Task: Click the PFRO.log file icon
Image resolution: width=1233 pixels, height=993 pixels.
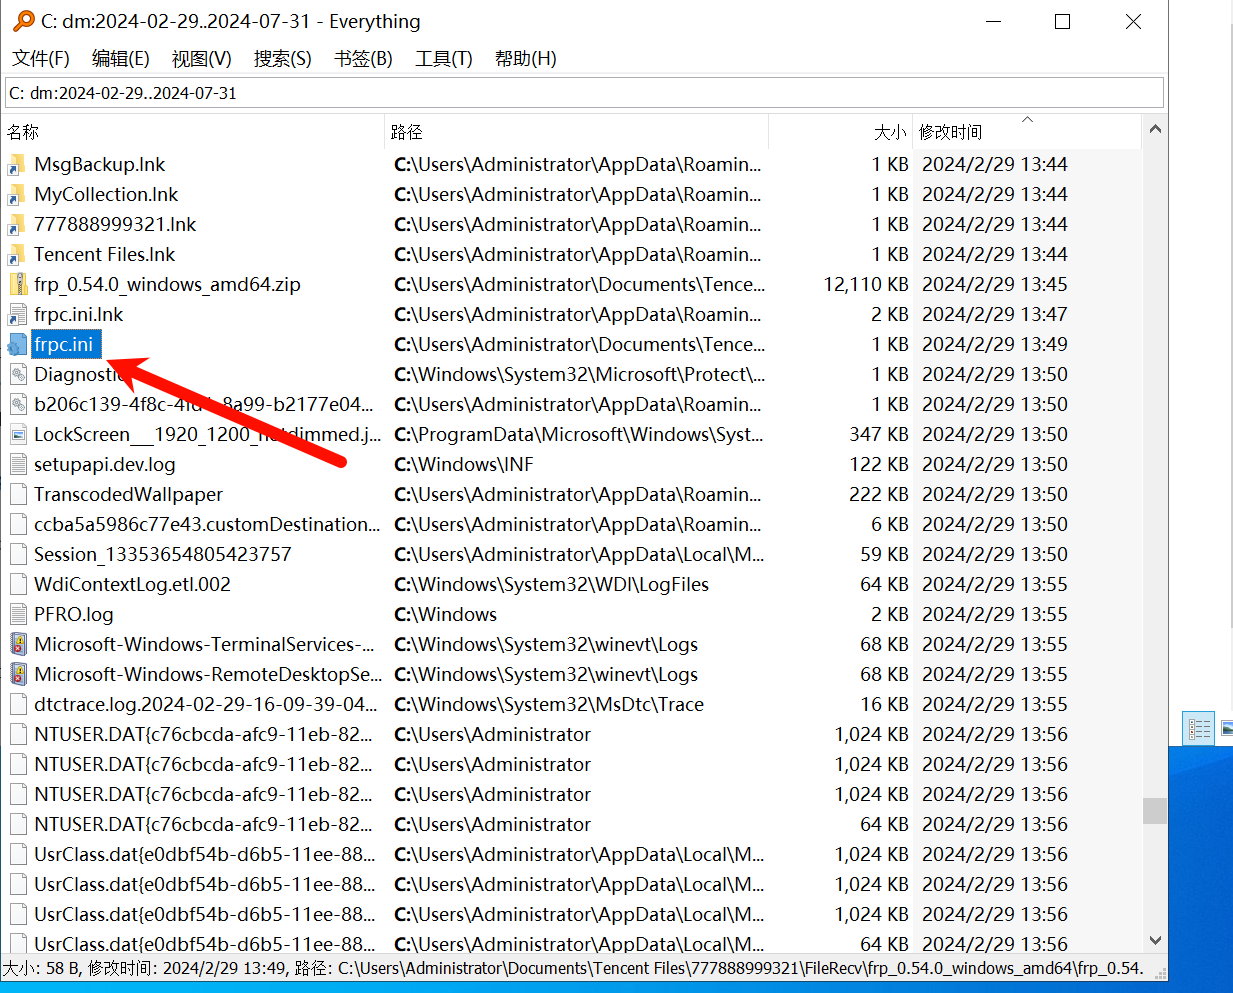Action: click(17, 615)
